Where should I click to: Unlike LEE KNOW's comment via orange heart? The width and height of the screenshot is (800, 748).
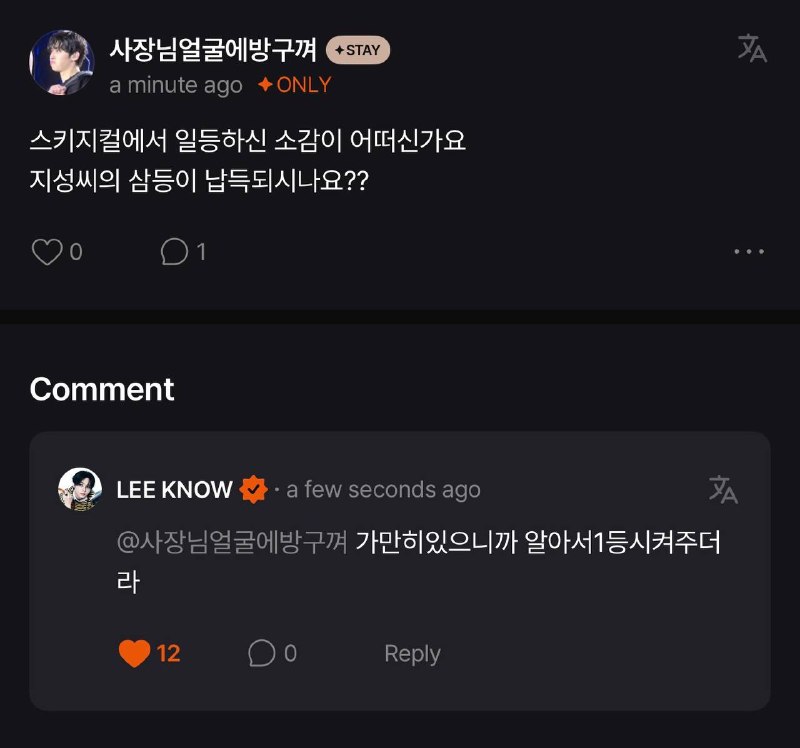pos(134,654)
